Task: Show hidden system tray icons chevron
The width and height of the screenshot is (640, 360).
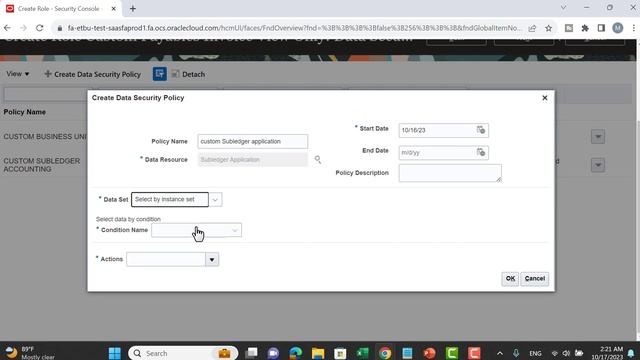Action: tap(500, 353)
